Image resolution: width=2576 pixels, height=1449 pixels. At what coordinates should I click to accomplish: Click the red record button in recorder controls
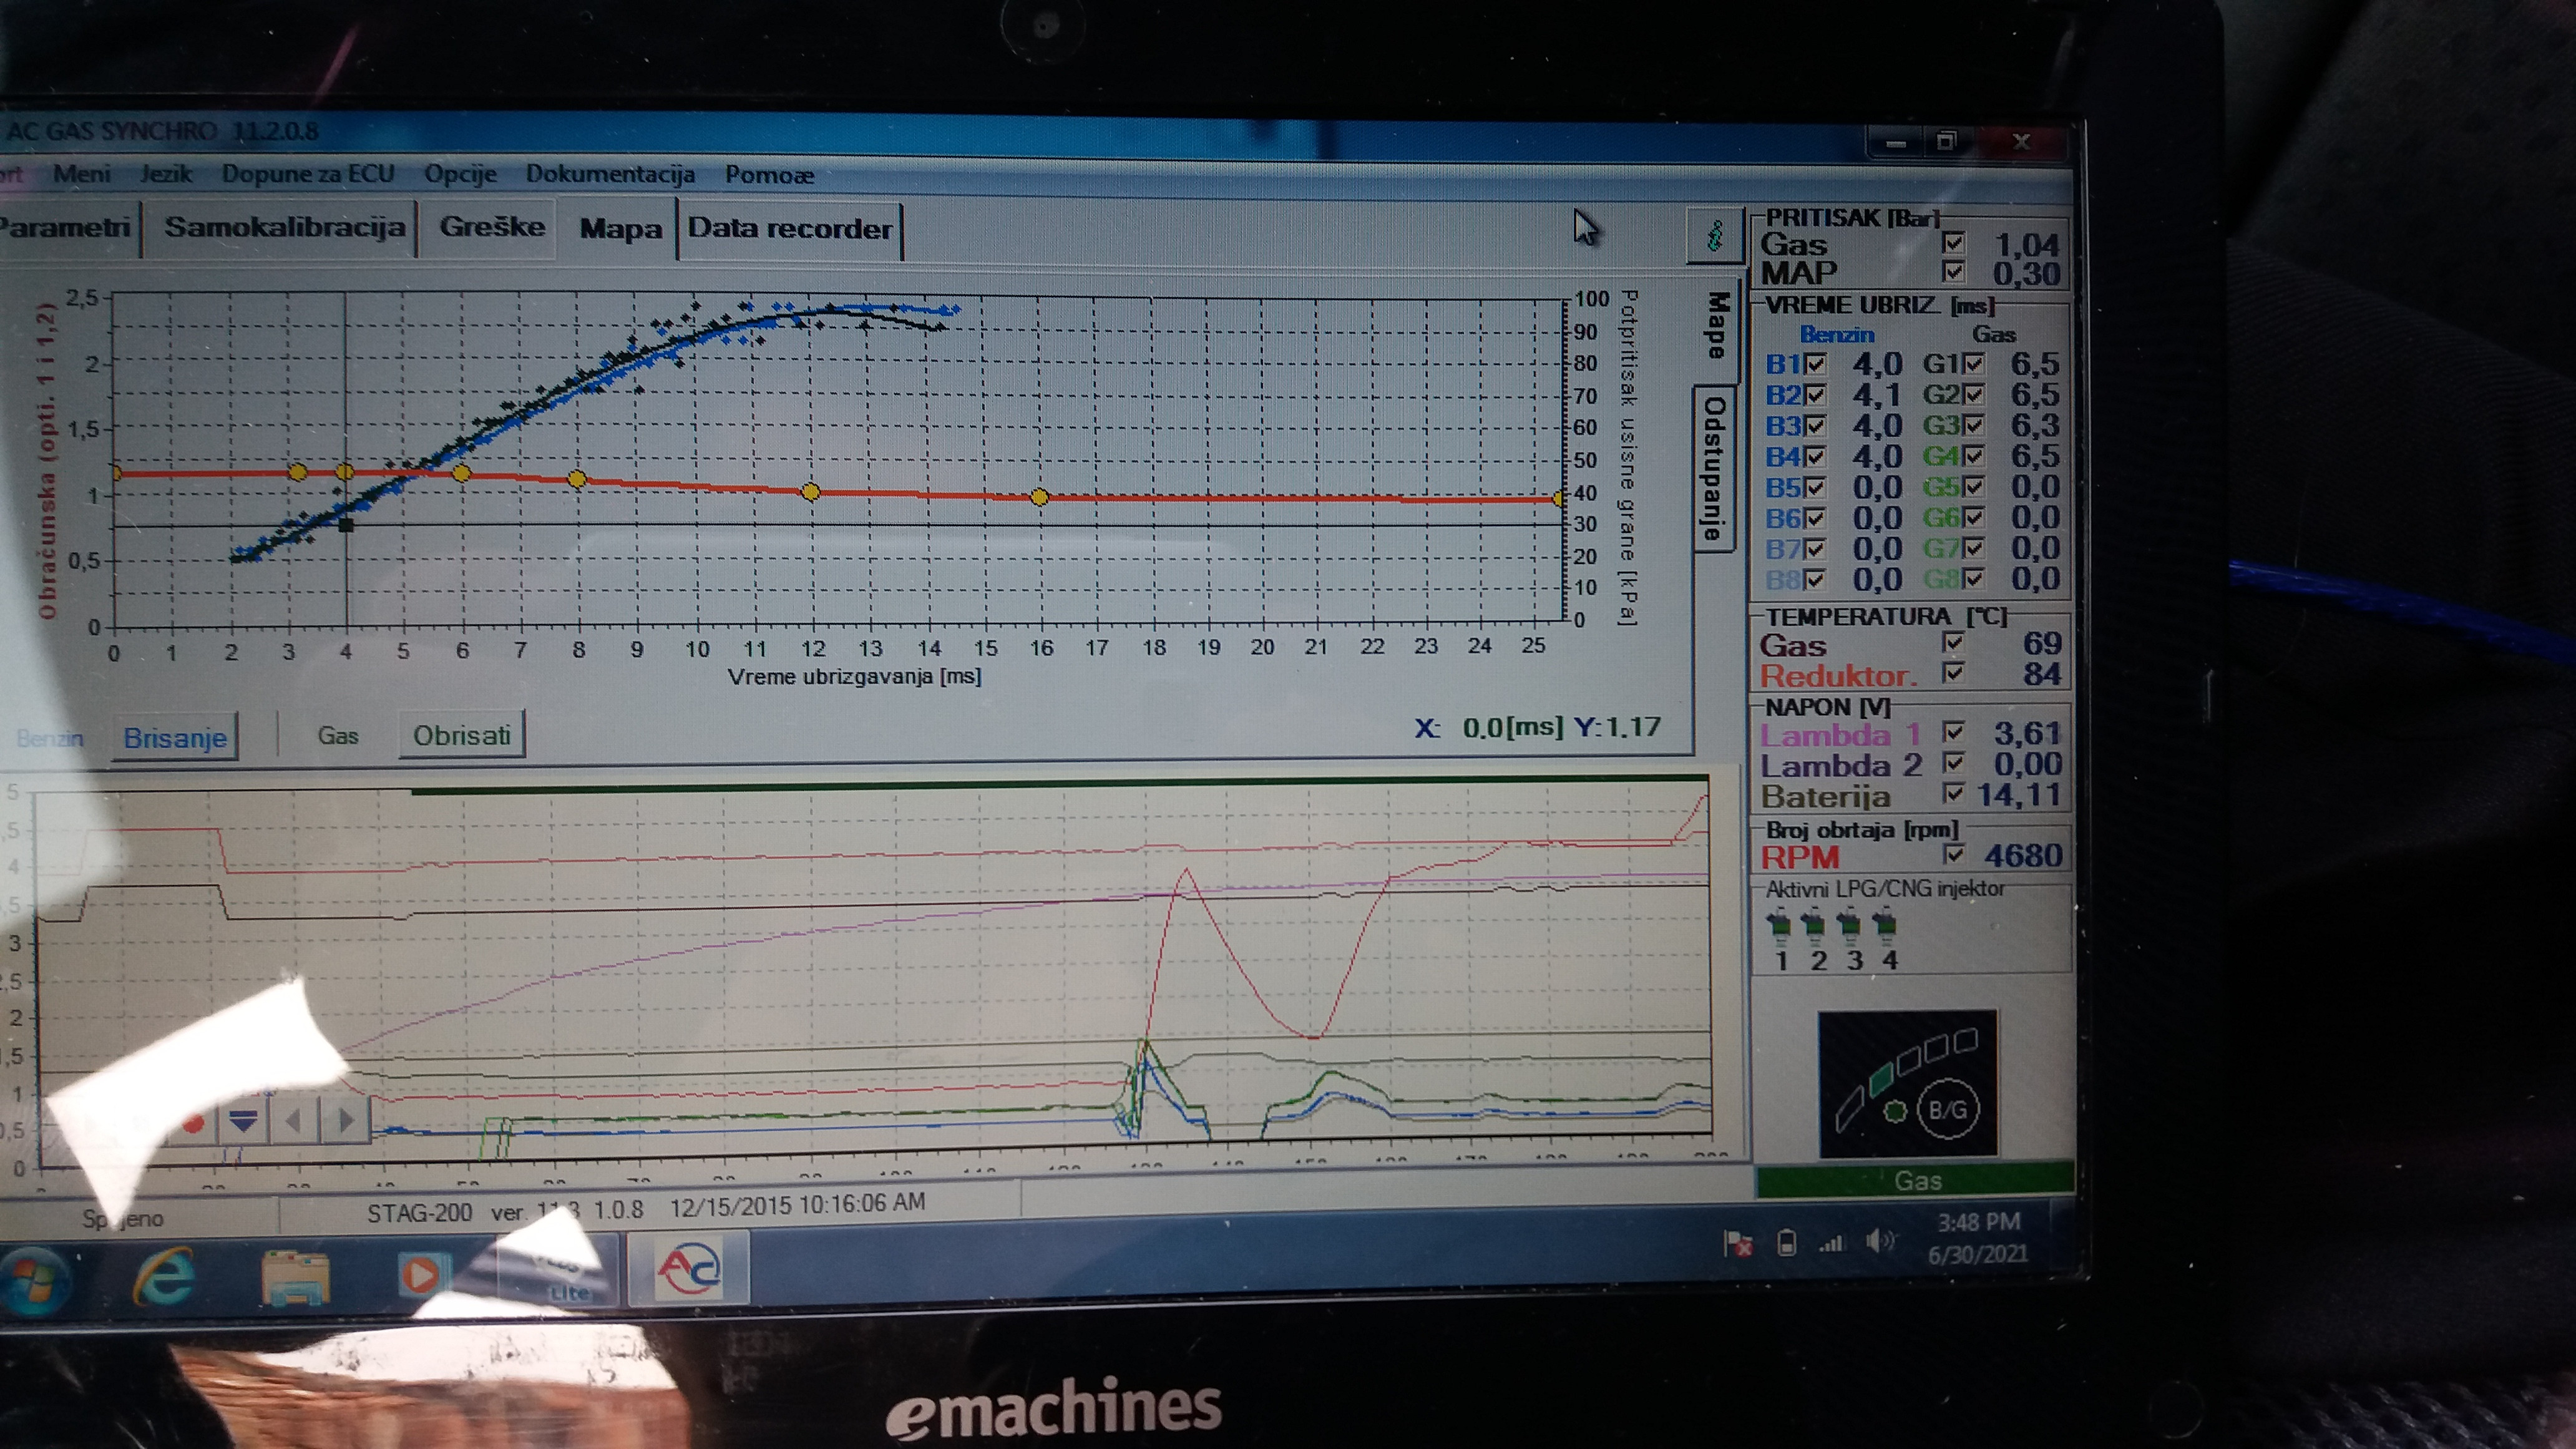click(193, 1123)
